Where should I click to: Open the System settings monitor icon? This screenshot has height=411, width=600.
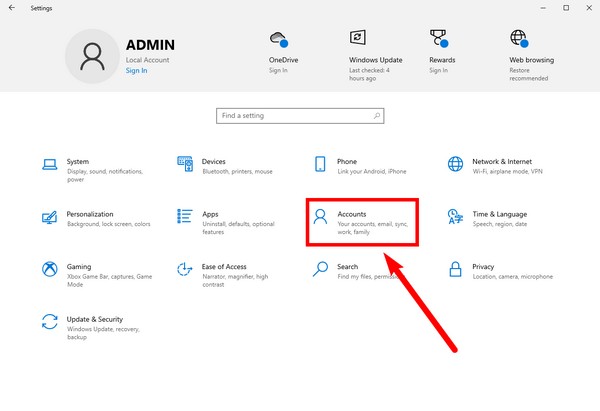coord(50,165)
